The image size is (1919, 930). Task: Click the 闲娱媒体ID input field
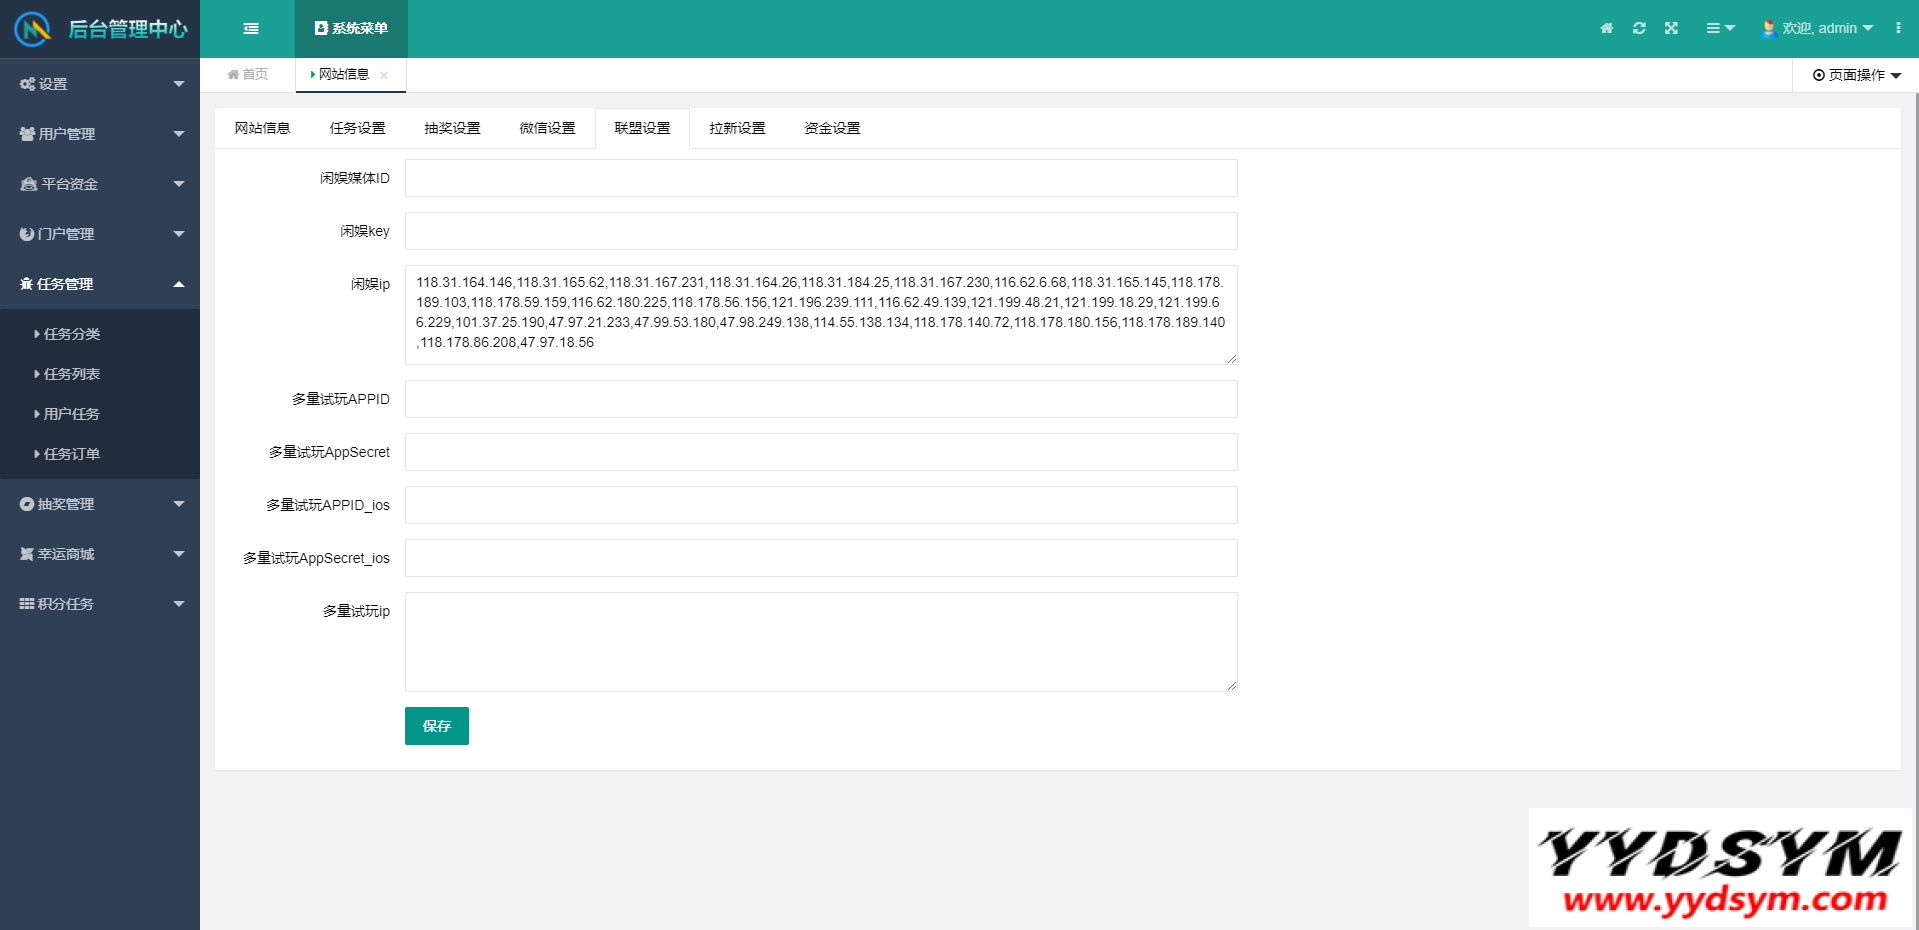820,178
